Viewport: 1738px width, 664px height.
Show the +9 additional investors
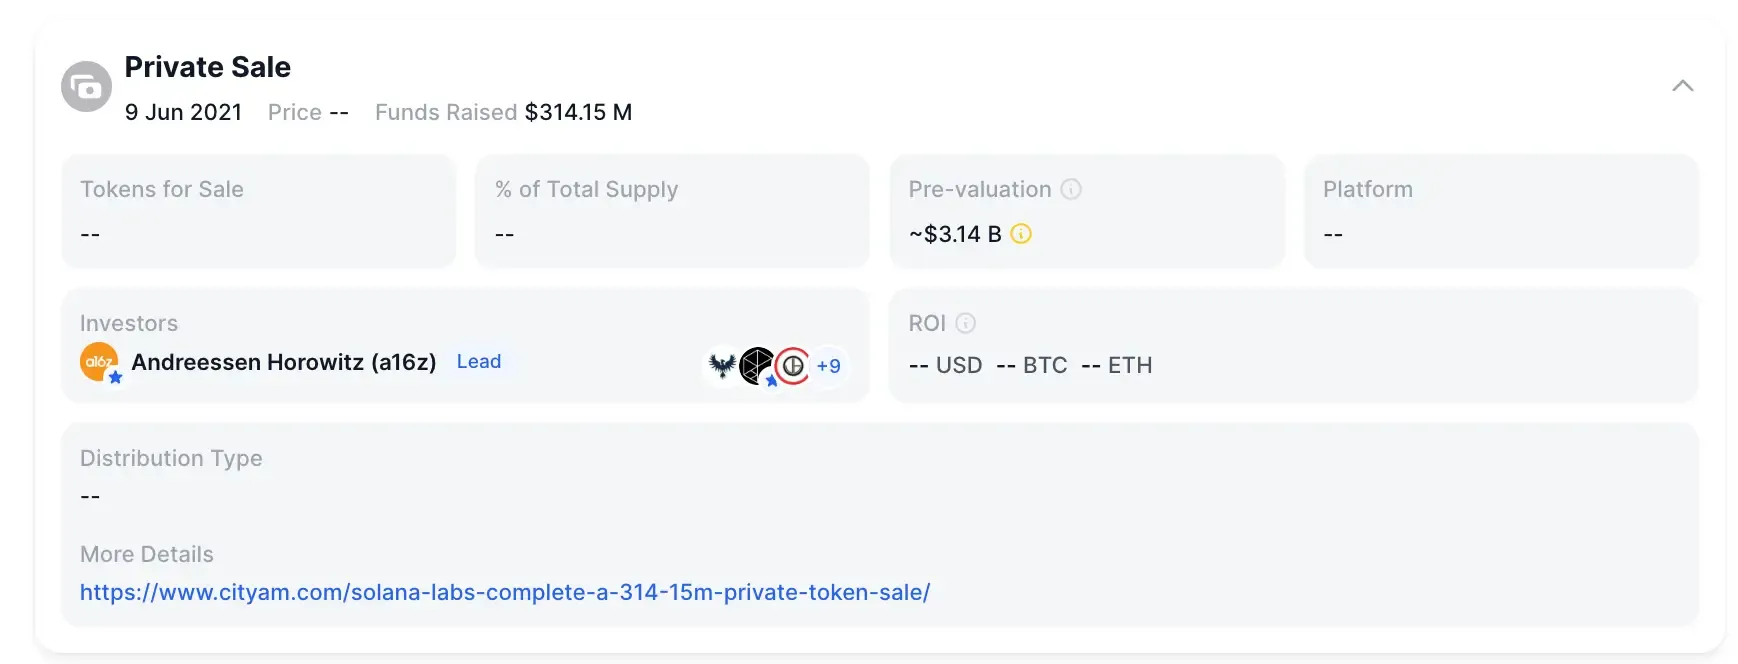[x=829, y=366]
